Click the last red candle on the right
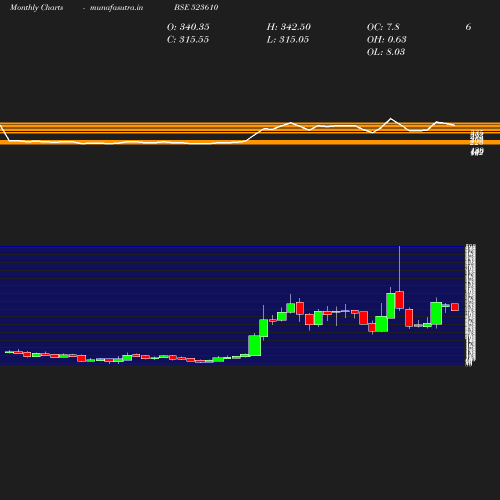This screenshot has width=500, height=500. coord(455,307)
